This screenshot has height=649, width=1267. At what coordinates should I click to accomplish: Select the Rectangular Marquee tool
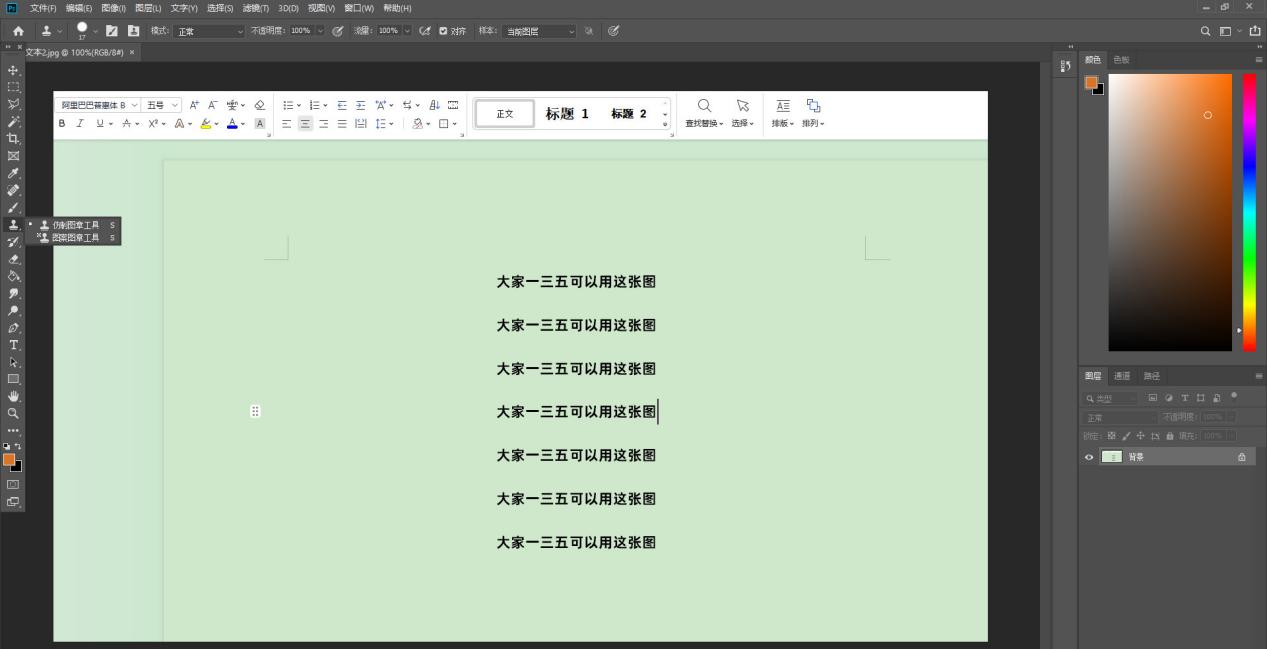(13, 87)
